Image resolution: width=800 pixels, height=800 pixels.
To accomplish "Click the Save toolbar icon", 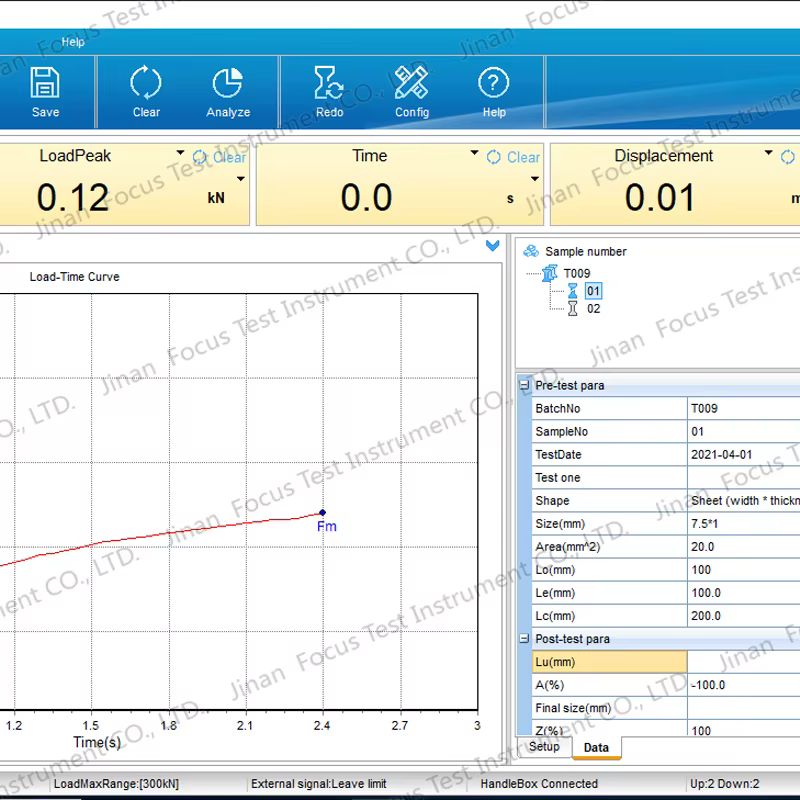I will (x=45, y=82).
